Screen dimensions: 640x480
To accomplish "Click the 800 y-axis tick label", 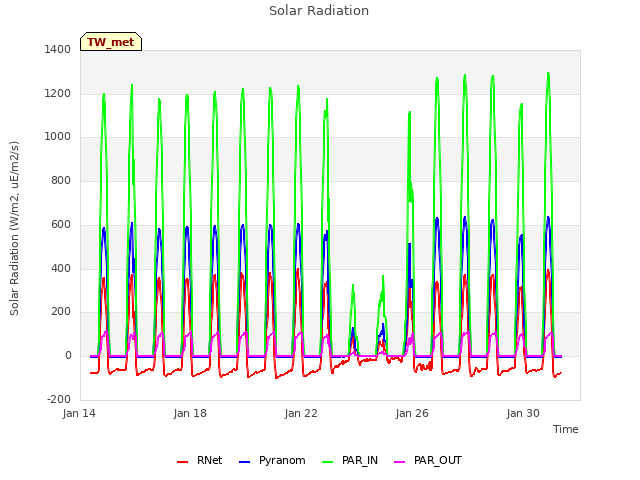I will (61, 180).
